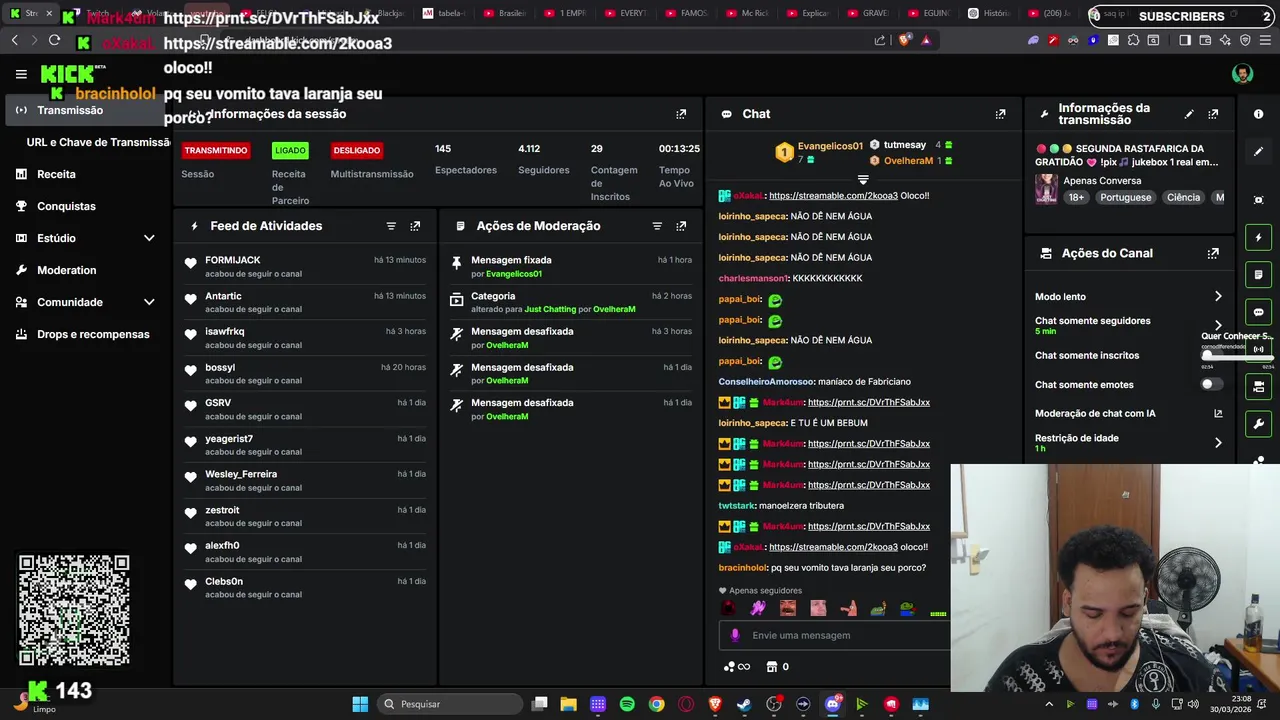Click the DESLIGADO multitransmissão badge

357,150
